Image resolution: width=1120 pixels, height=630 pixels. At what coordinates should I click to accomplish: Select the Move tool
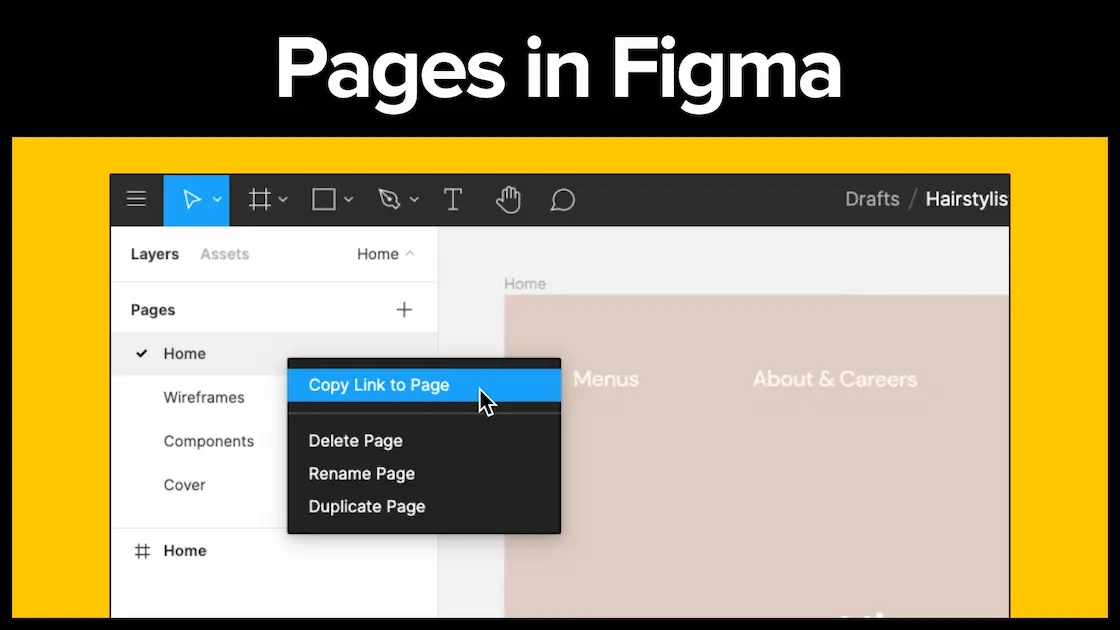pos(190,199)
